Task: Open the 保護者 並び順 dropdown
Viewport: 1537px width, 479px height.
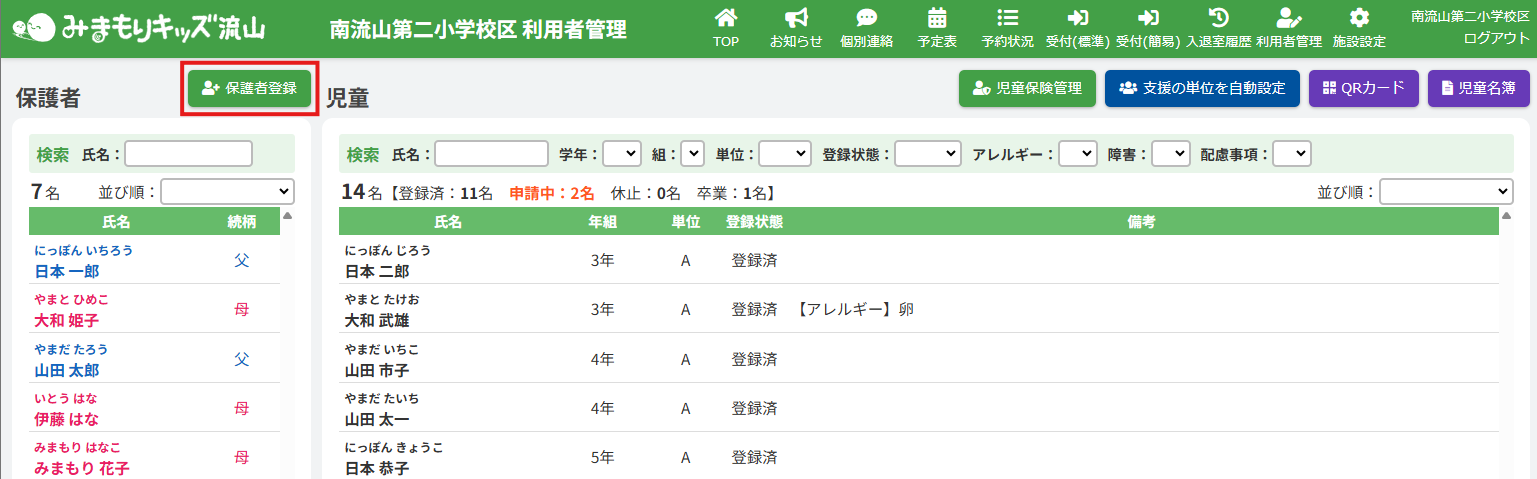Action: click(227, 192)
